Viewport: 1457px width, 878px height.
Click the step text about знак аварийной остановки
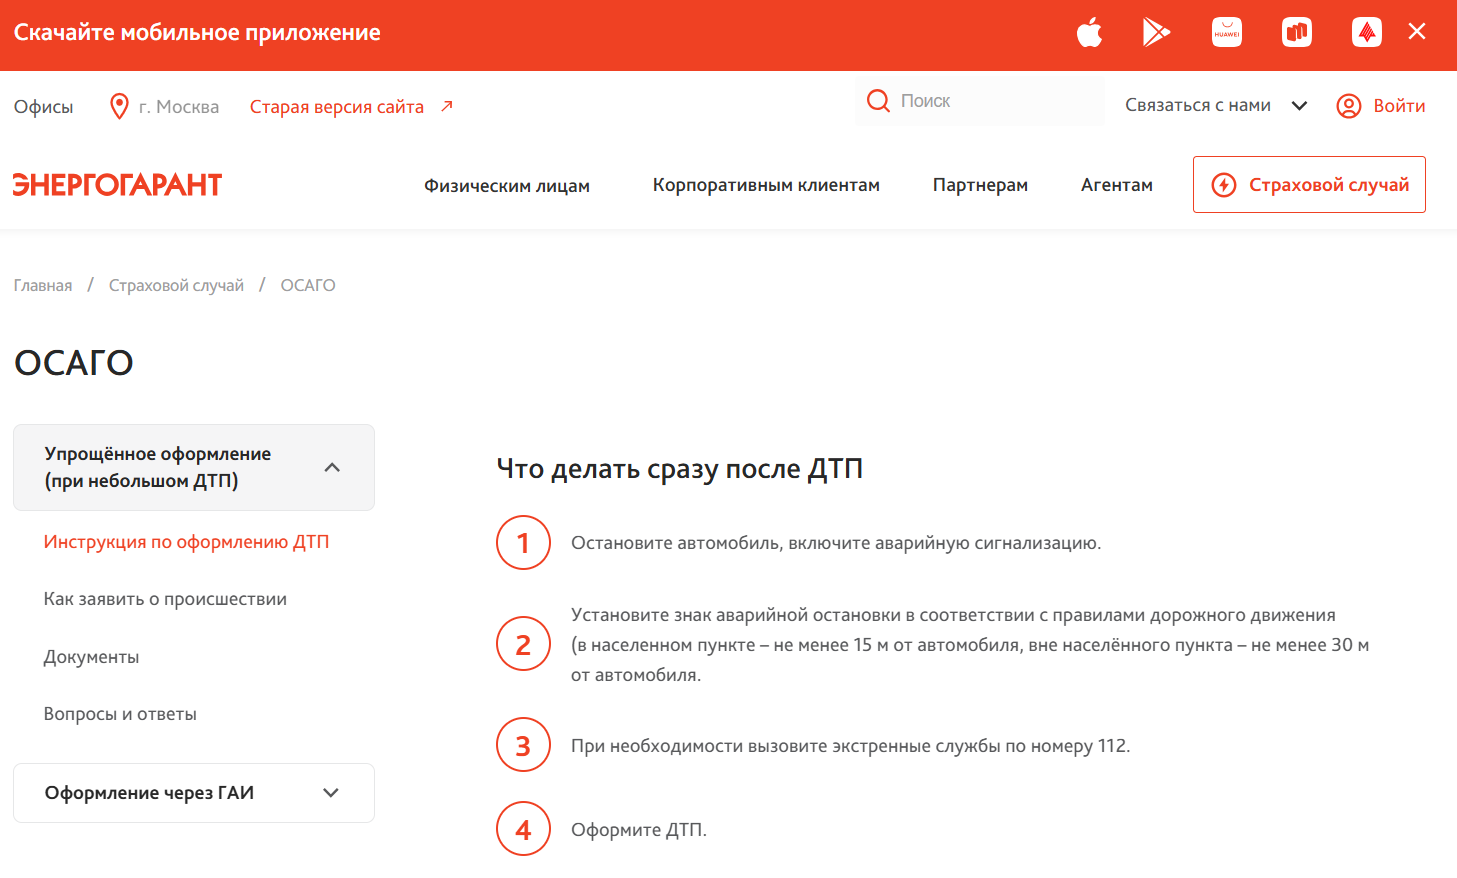click(970, 645)
